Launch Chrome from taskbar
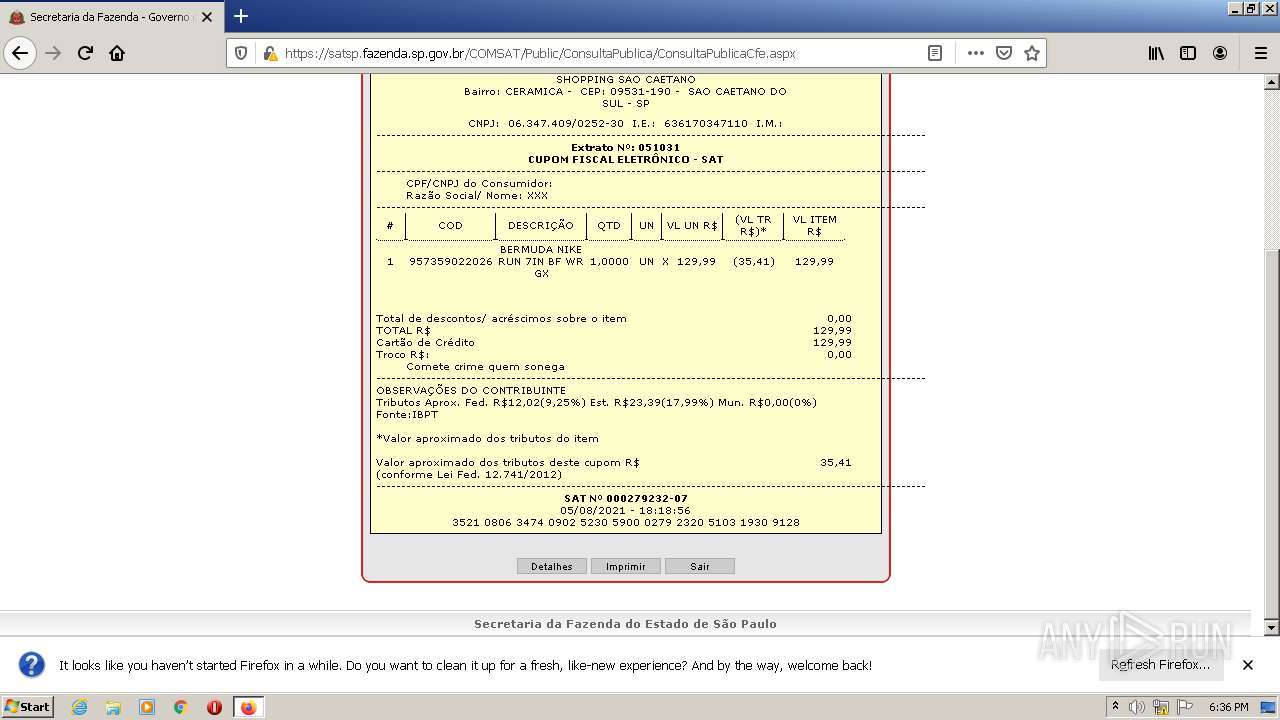Screen dimensions: 1280x720 (x=181, y=707)
